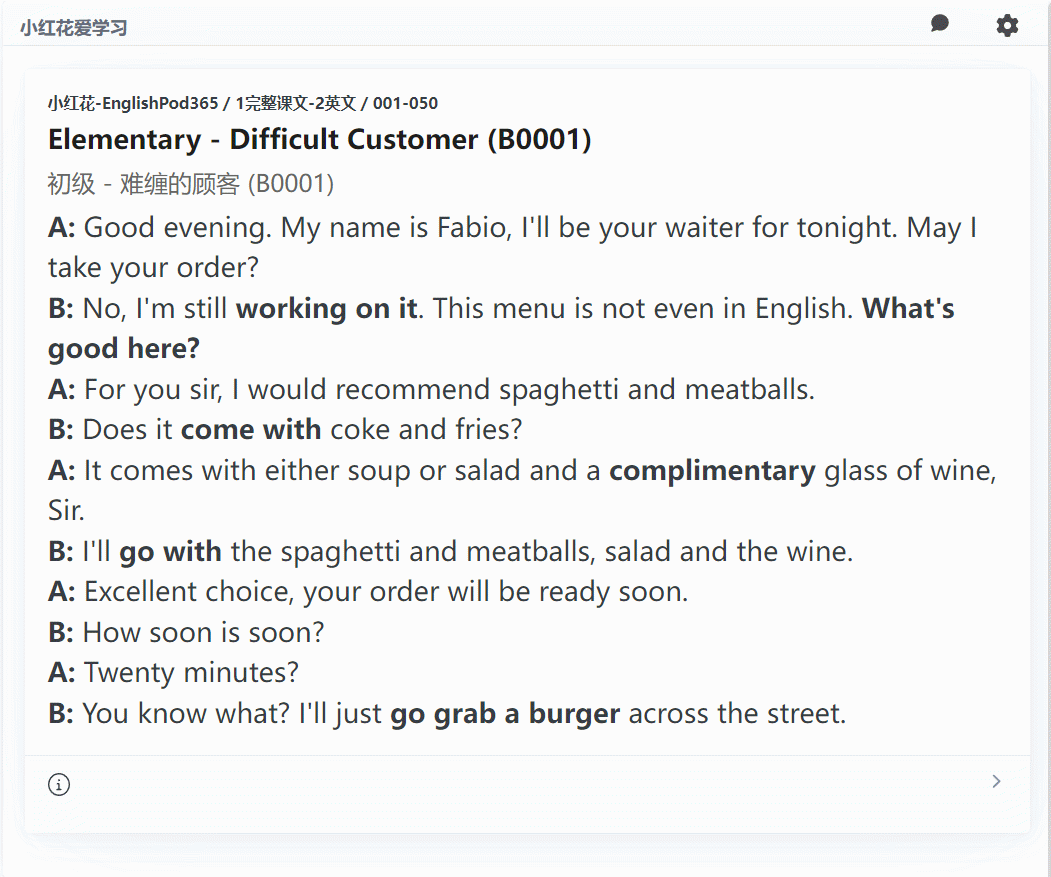Click the "Excellent choice" dialogue line
Viewport: 1051px width, 877px height.
pyautogui.click(x=385, y=592)
